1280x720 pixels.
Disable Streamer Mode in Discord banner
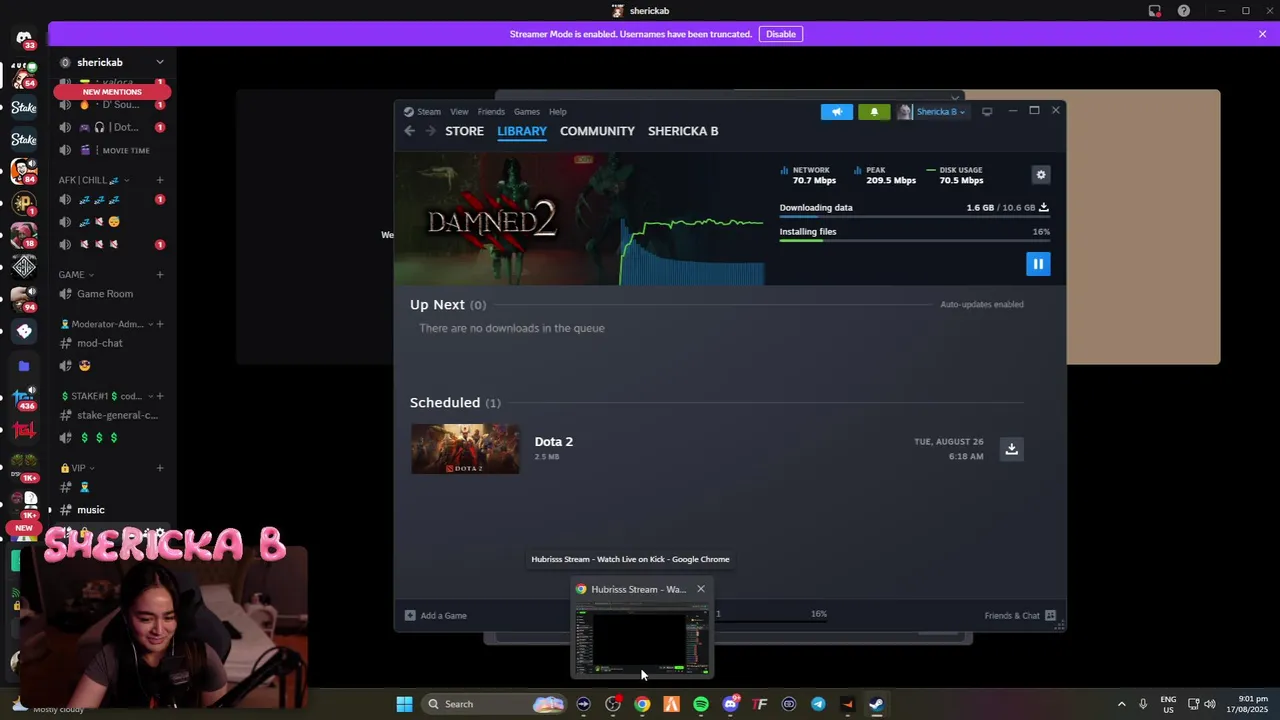pyautogui.click(x=781, y=34)
